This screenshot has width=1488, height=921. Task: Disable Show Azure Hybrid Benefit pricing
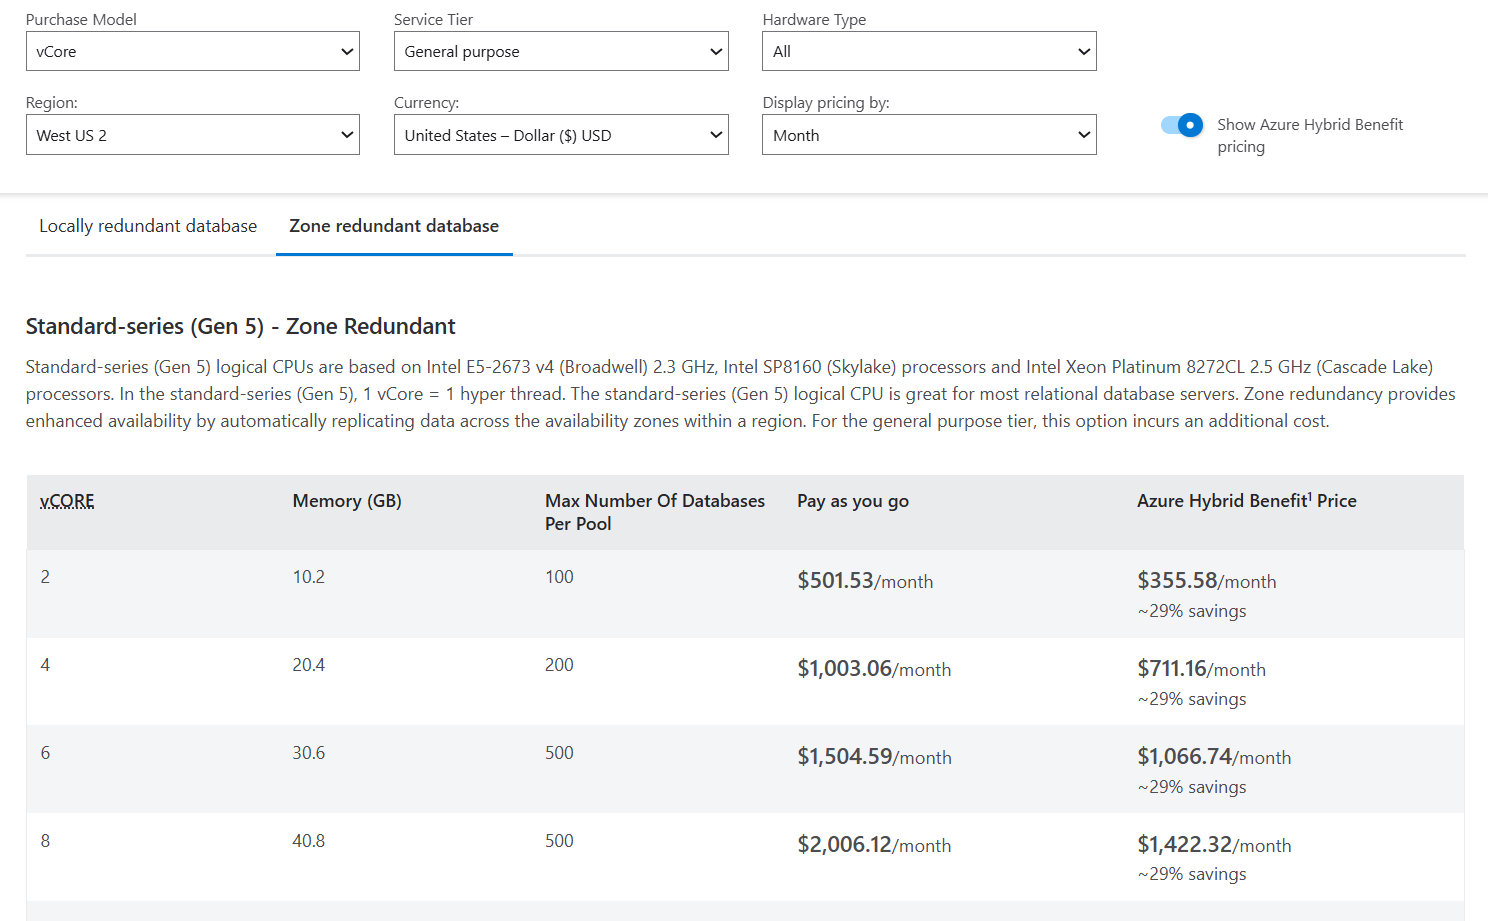point(1182,125)
